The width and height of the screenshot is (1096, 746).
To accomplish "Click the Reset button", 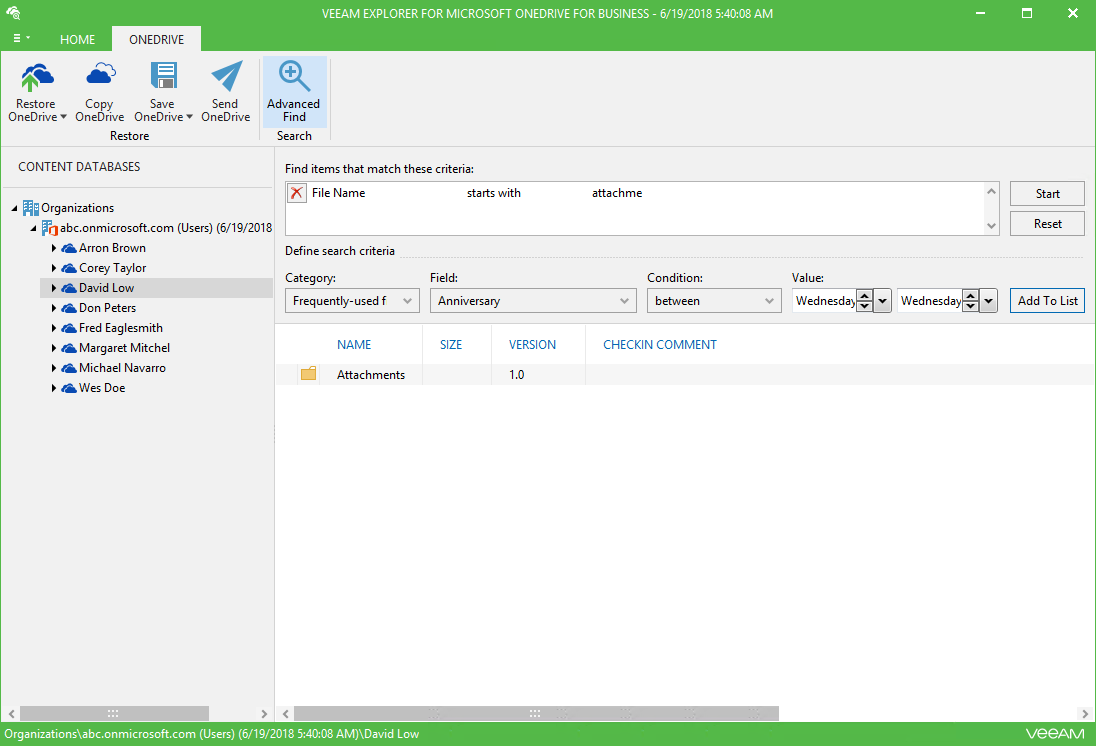I will tap(1047, 224).
